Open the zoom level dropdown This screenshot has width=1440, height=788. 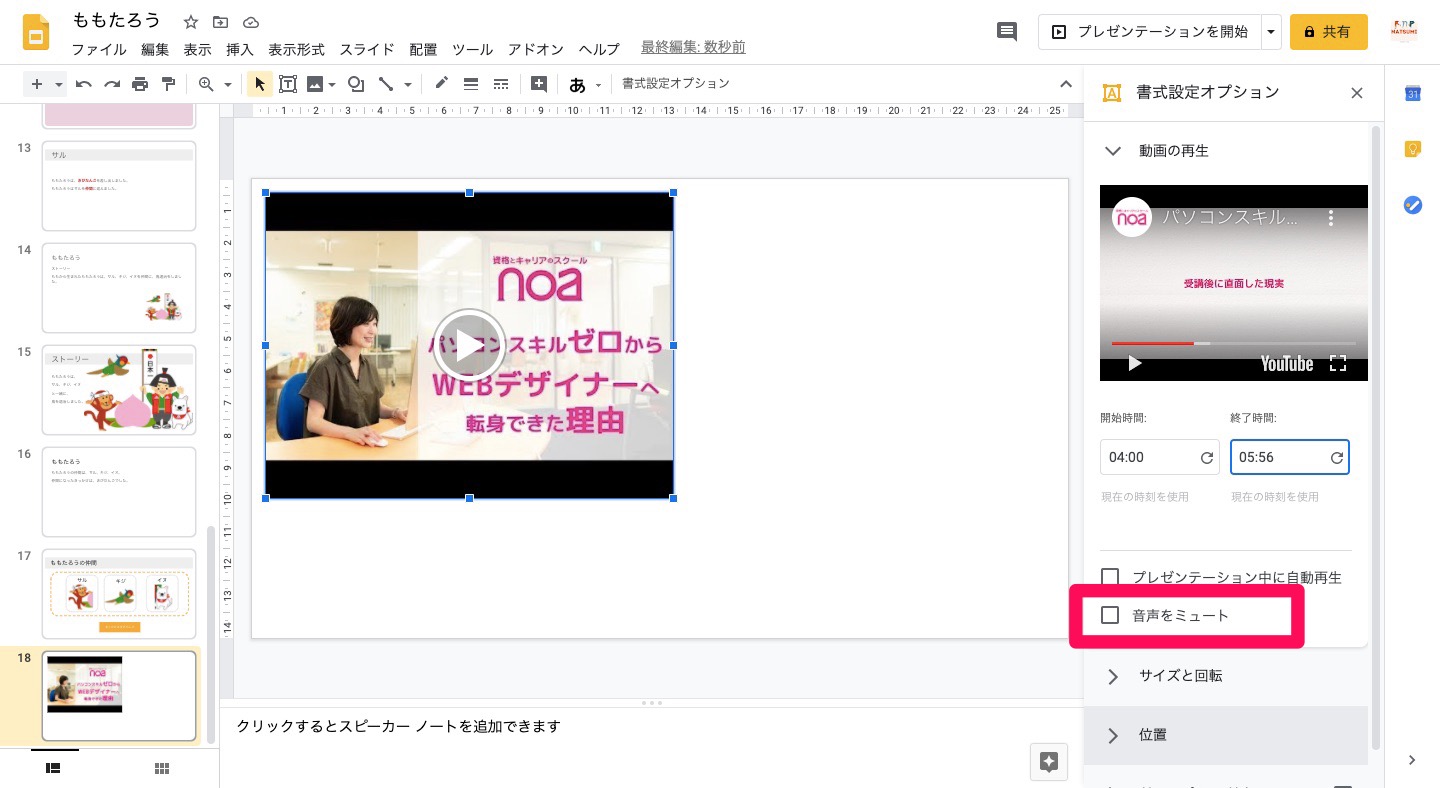pos(228,84)
